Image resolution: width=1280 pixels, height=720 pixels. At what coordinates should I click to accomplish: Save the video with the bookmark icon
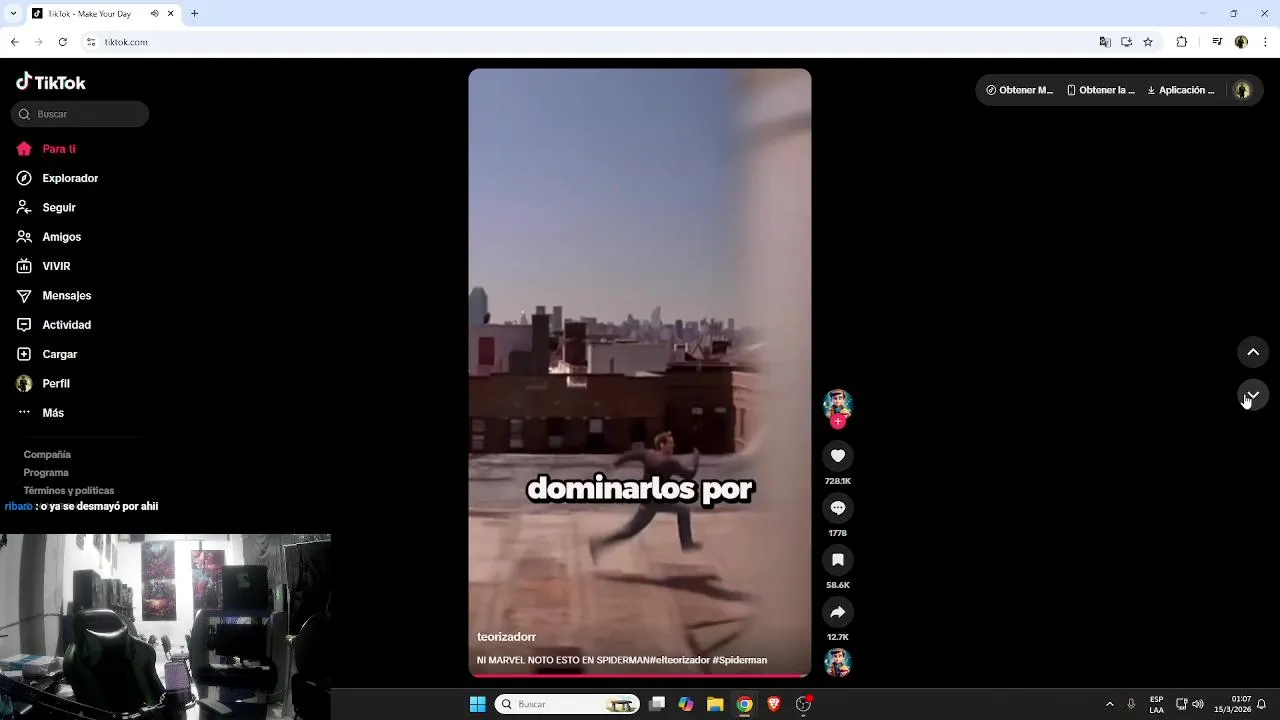pyautogui.click(x=838, y=560)
